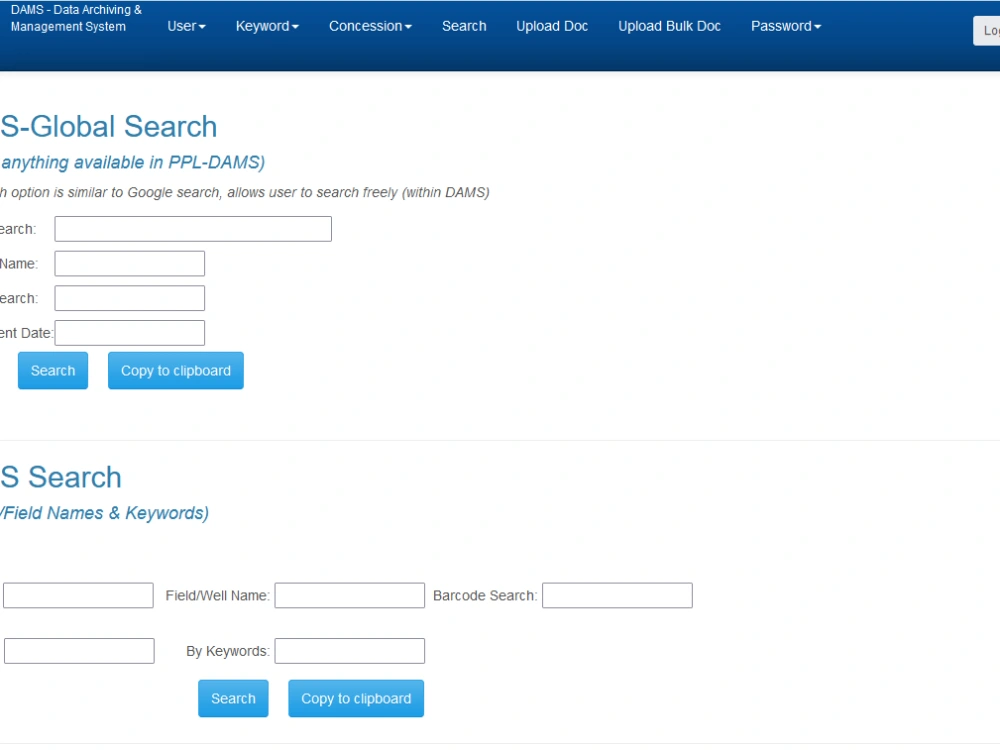
Task: Click the search box below the Name field
Action: pos(129,297)
